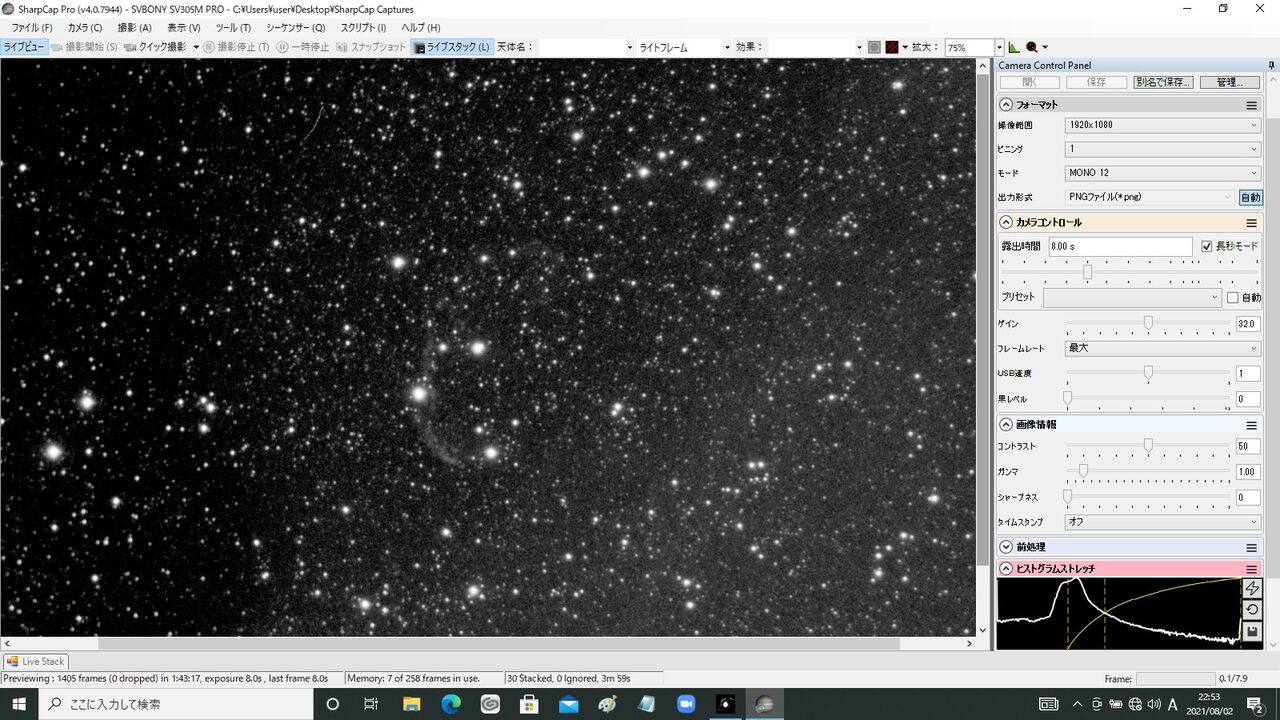Open the ヘルプ (H) menu
Viewport: 1280px width, 720px height.
tap(420, 28)
